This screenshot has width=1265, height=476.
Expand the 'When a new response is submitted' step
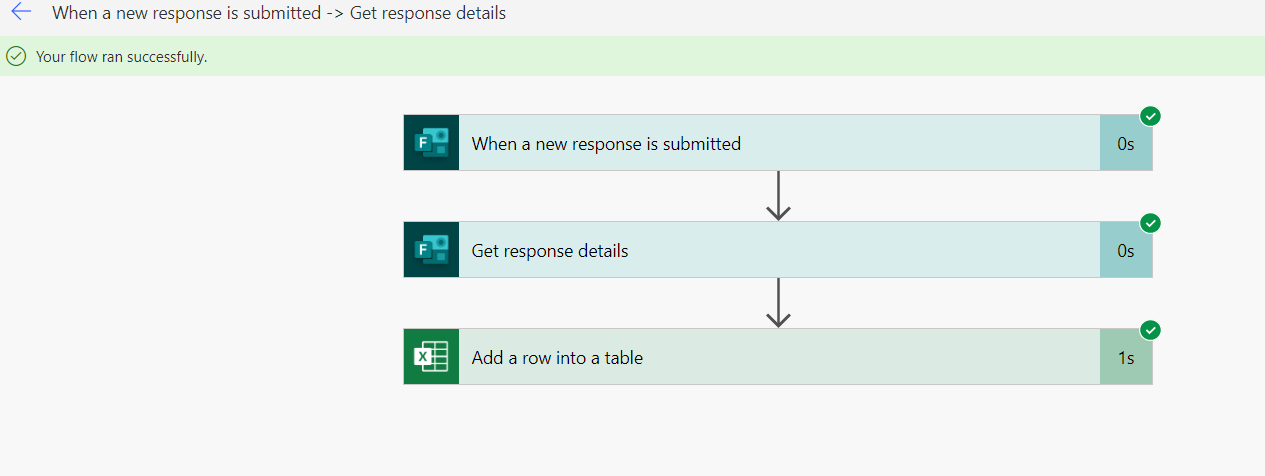[x=778, y=143]
